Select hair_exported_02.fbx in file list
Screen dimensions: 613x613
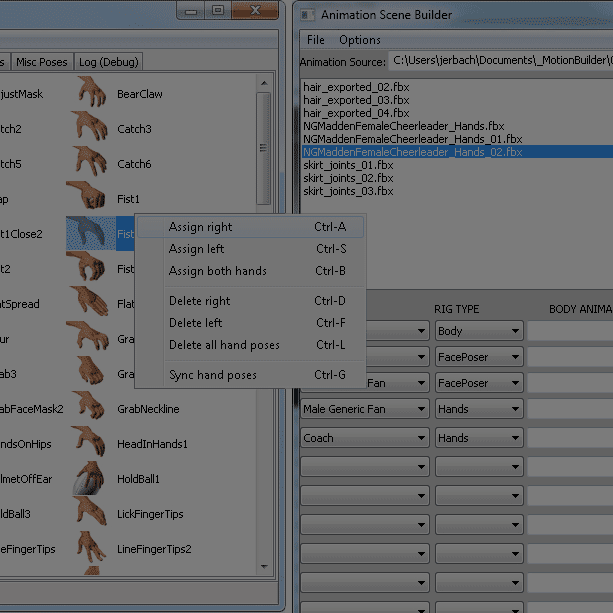tap(356, 87)
